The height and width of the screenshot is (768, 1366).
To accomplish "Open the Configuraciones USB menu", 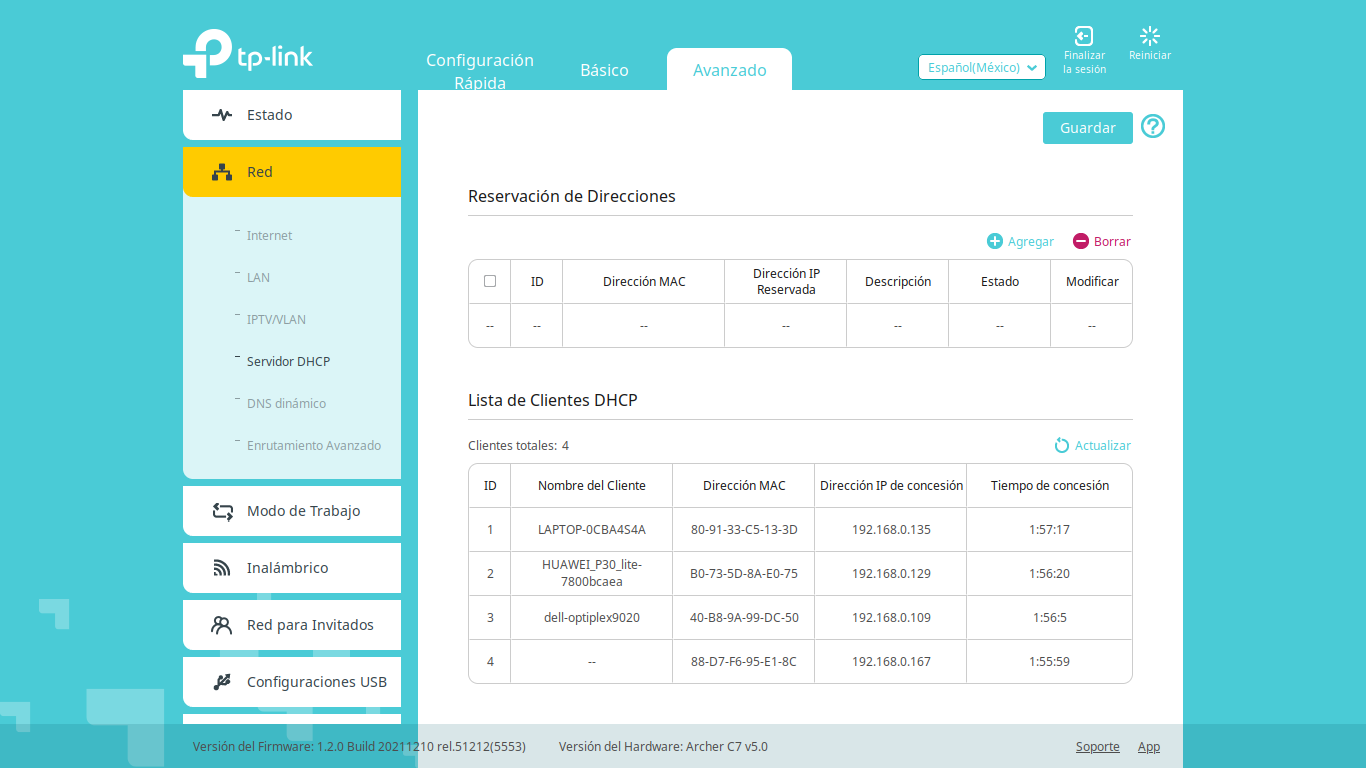I will coord(292,682).
